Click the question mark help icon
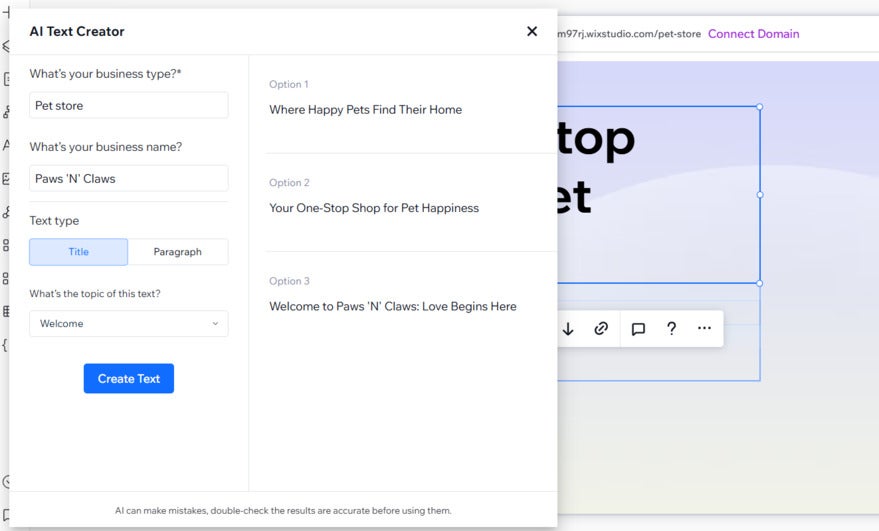This screenshot has height=531, width=879. click(671, 329)
